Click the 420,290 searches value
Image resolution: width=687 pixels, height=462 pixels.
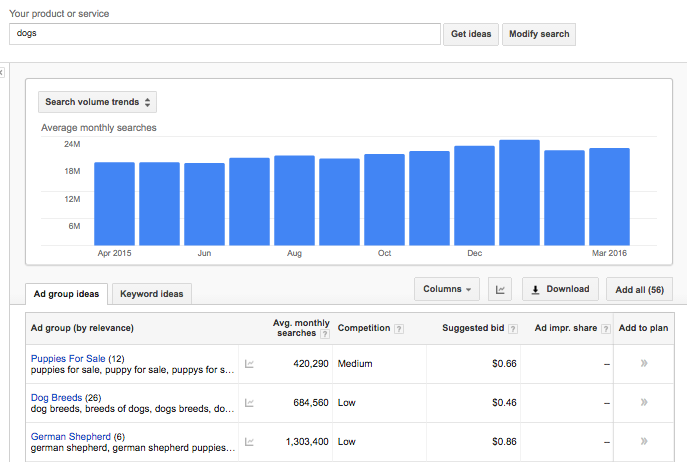(x=311, y=364)
